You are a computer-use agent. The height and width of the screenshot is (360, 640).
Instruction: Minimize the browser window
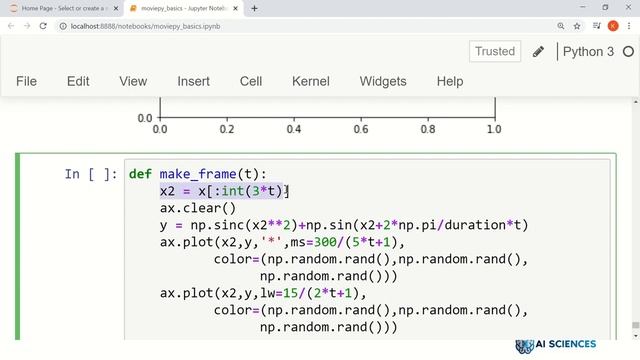coord(582,7)
